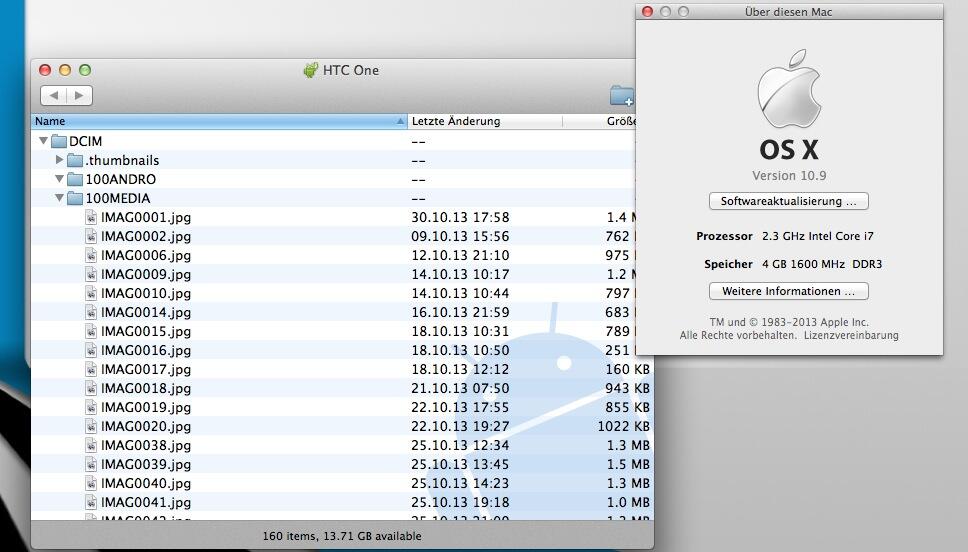Image resolution: width=968 pixels, height=552 pixels.
Task: Click the Softwareaktualisierung button
Action: (788, 201)
